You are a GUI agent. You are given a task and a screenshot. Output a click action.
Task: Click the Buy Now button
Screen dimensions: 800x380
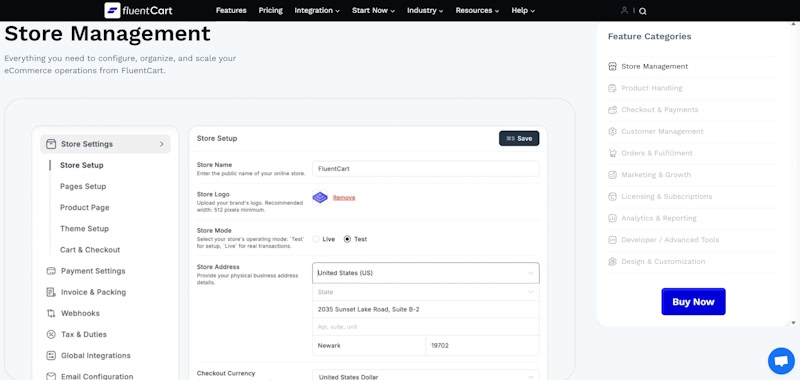(x=693, y=301)
